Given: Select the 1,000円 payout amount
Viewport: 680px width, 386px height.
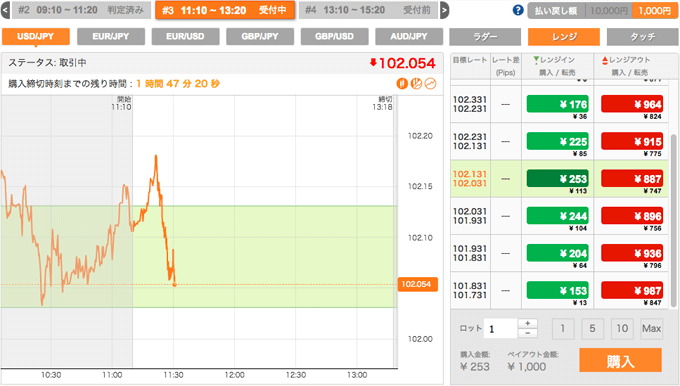Looking at the screenshot, I should (x=655, y=11).
